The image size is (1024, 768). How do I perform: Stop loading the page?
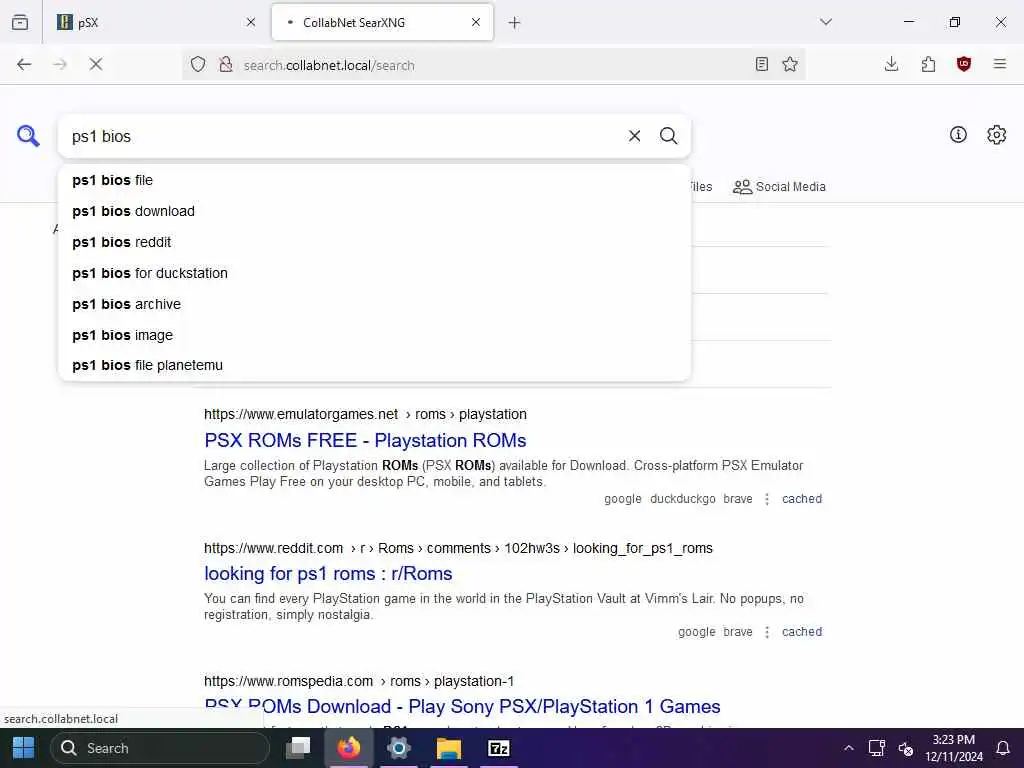(x=96, y=64)
